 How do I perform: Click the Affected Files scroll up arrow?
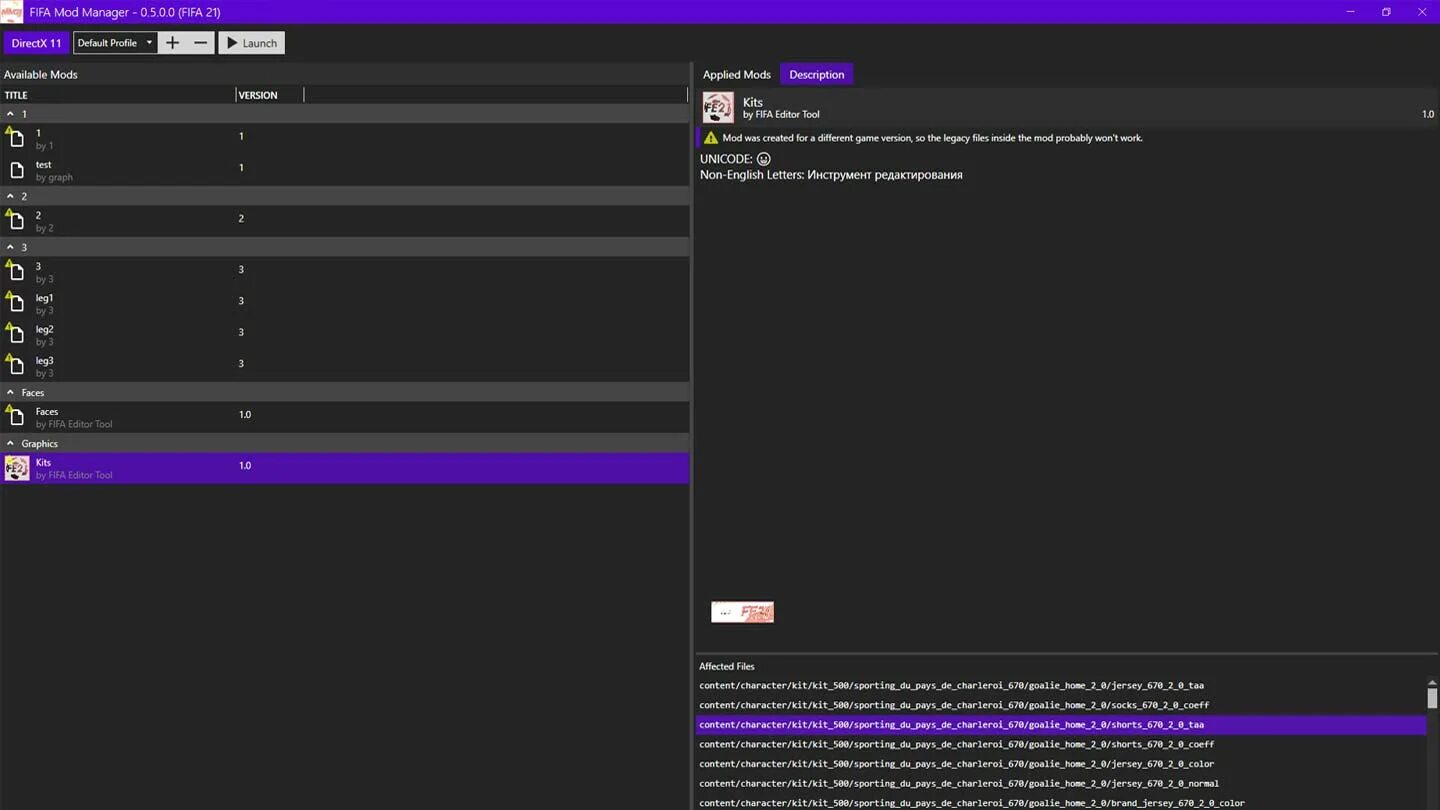pos(1432,682)
